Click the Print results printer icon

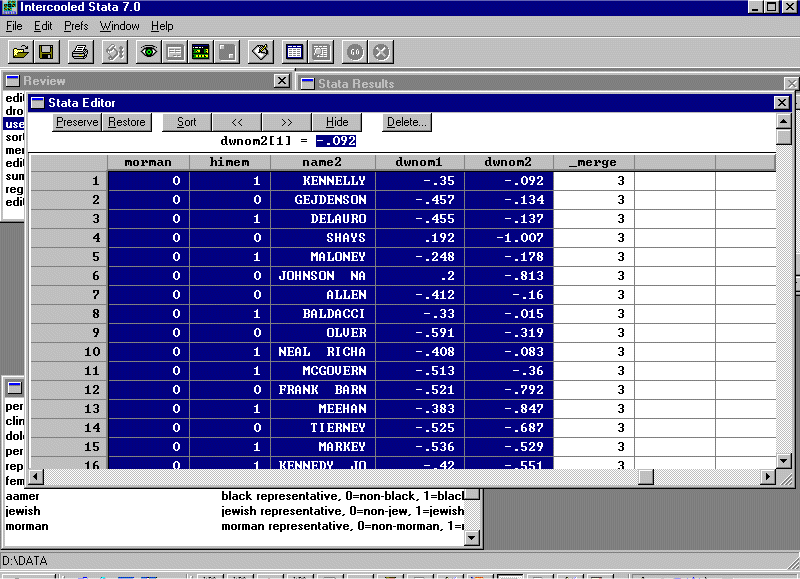click(x=81, y=52)
